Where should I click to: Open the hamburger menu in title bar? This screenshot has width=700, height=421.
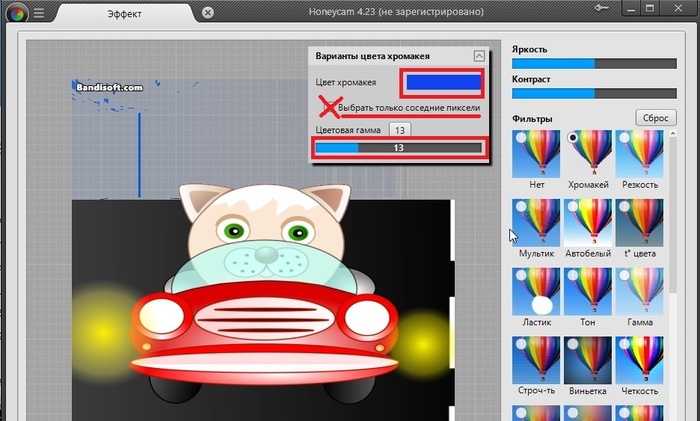point(39,13)
